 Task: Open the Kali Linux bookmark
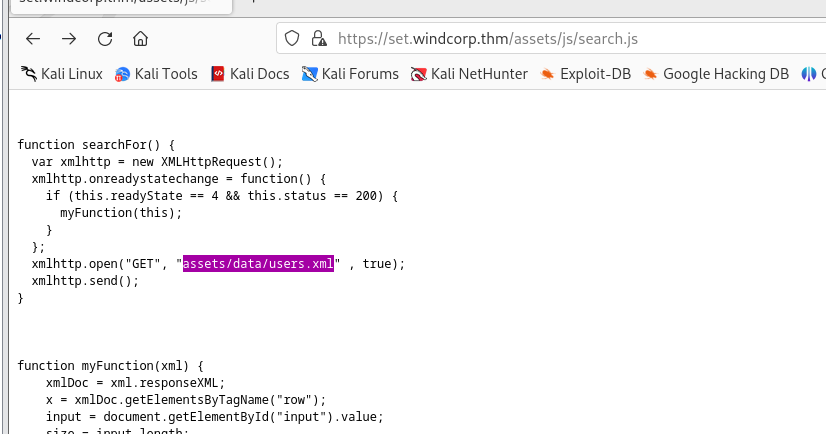(x=61, y=73)
